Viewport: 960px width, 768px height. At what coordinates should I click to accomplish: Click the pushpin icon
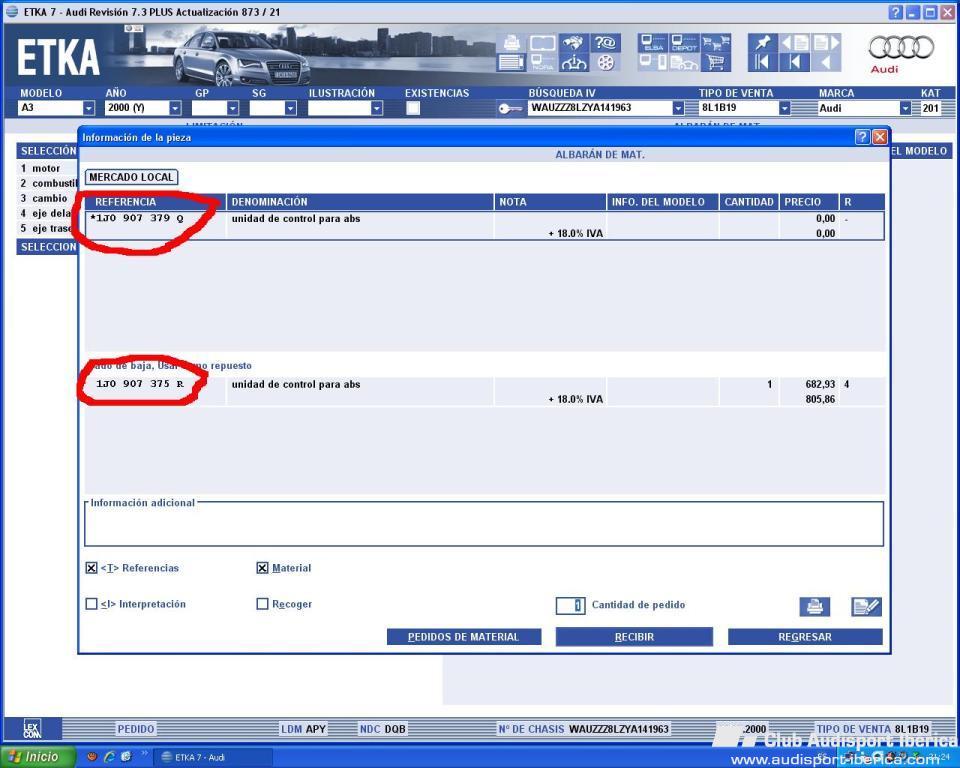(x=762, y=43)
